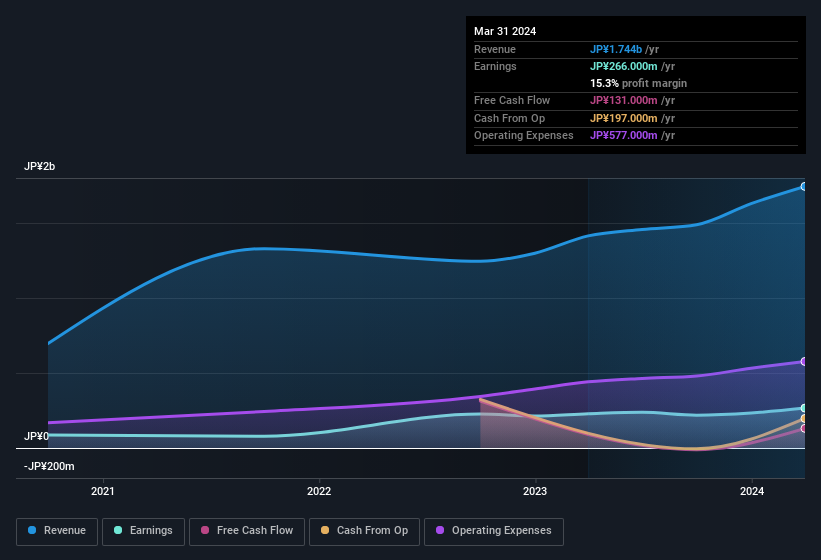Click the 15.3% profit margin text
821x560 pixels.
638,83
